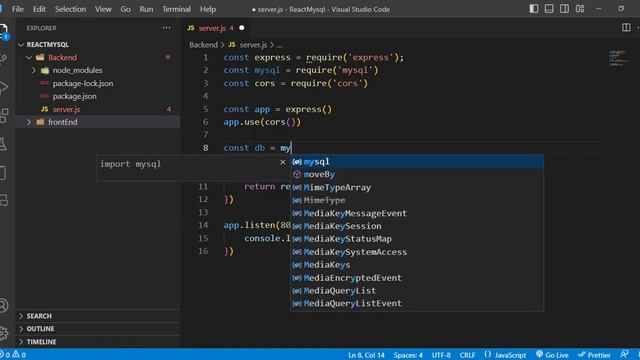Click Prettier status bar item

594,355
